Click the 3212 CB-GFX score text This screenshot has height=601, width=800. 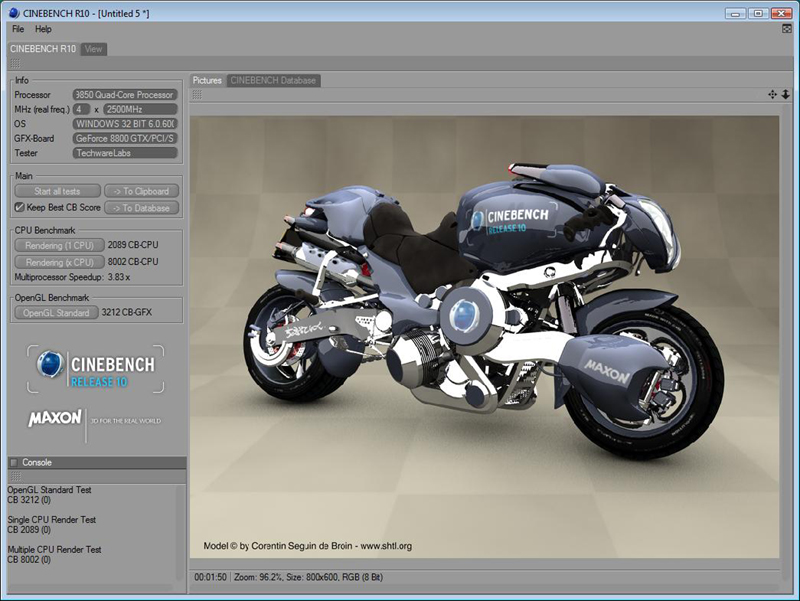(127, 312)
